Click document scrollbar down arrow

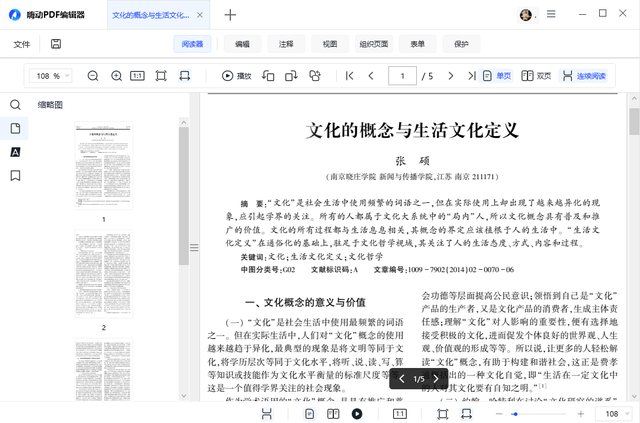click(634, 396)
